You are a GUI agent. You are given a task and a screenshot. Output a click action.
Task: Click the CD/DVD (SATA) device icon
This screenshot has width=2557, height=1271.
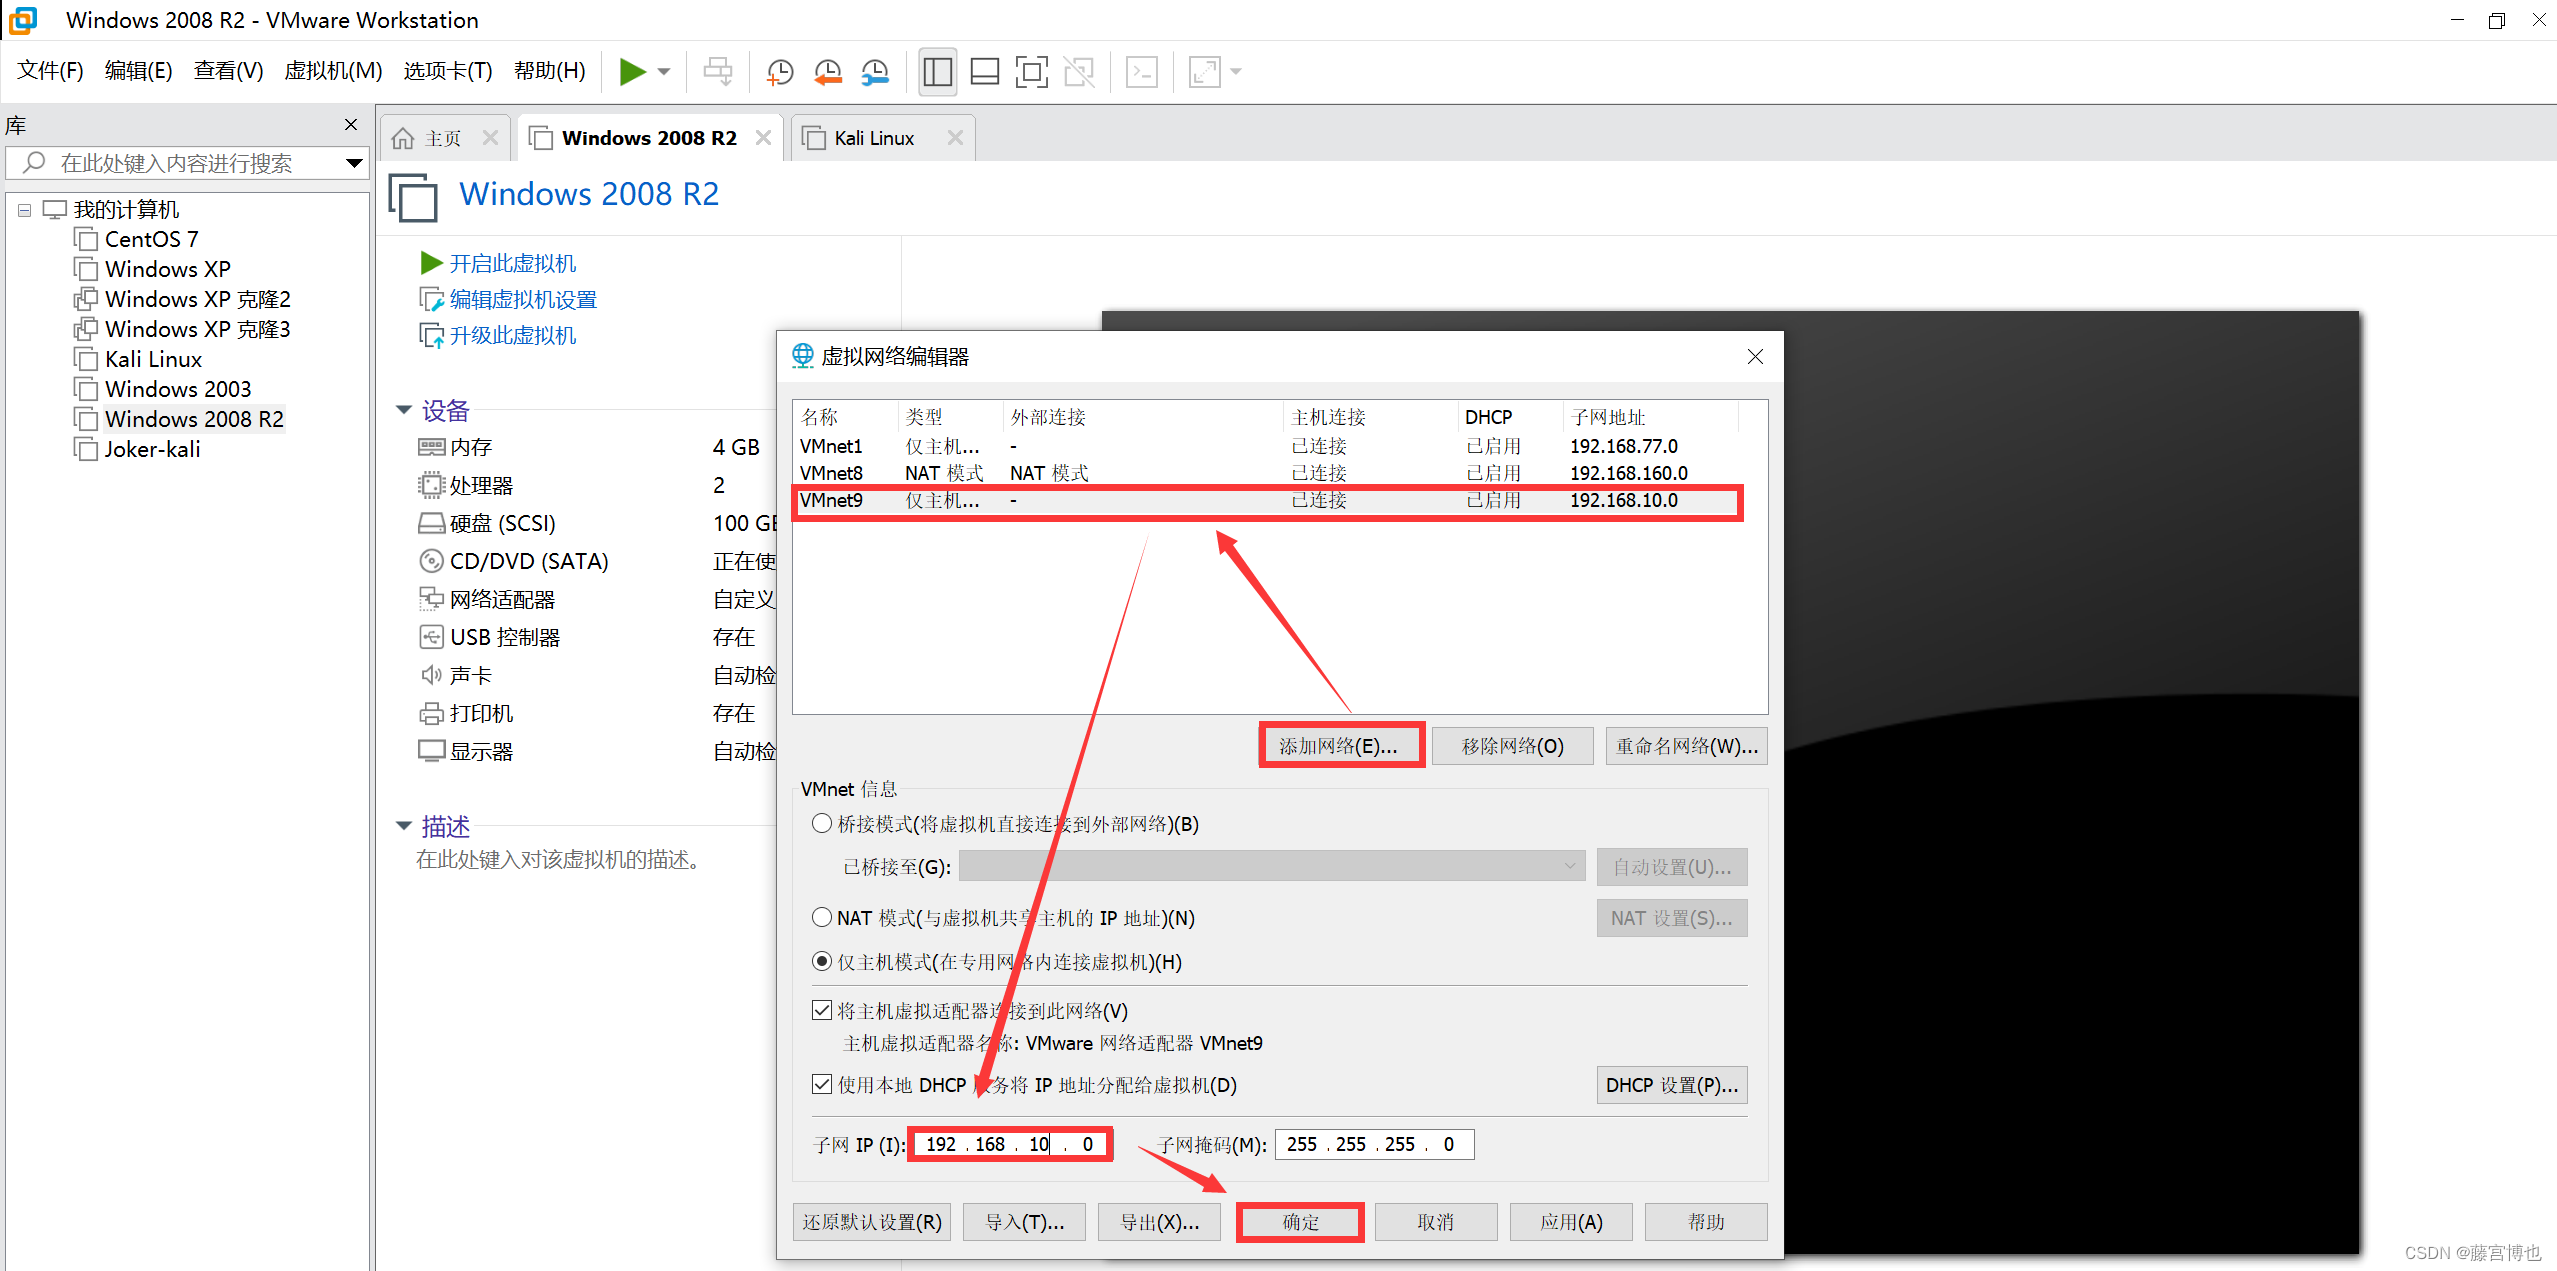431,561
